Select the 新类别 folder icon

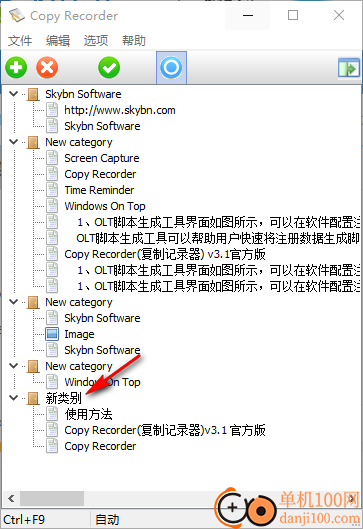tap(33, 398)
